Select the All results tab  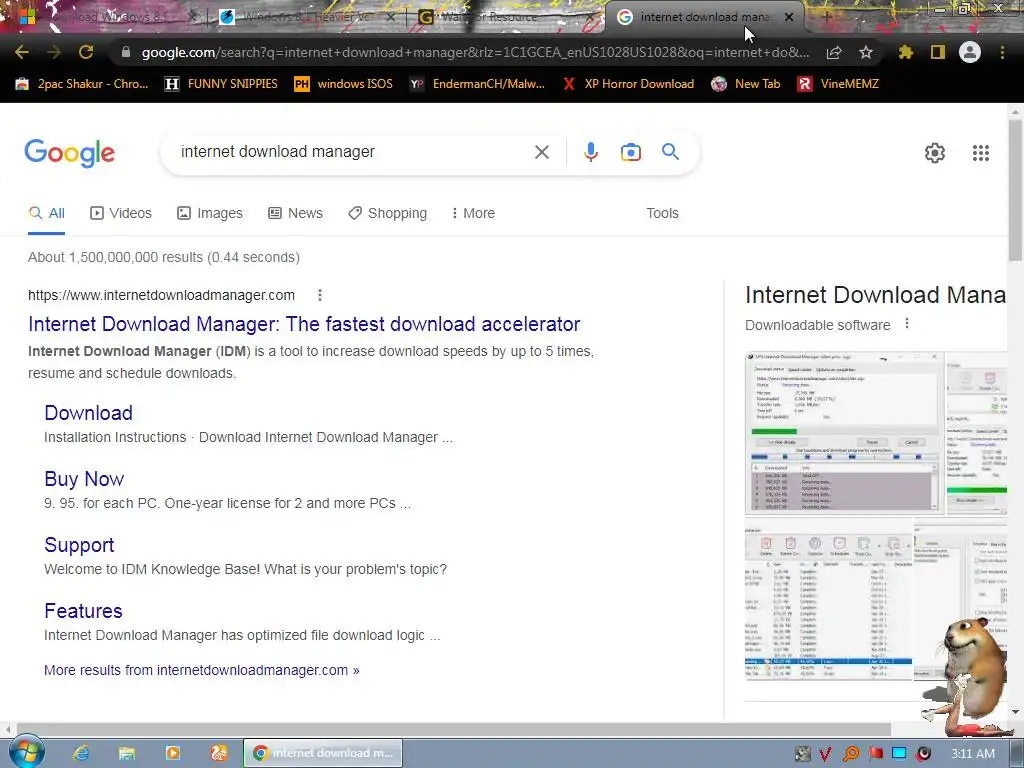(x=46, y=214)
